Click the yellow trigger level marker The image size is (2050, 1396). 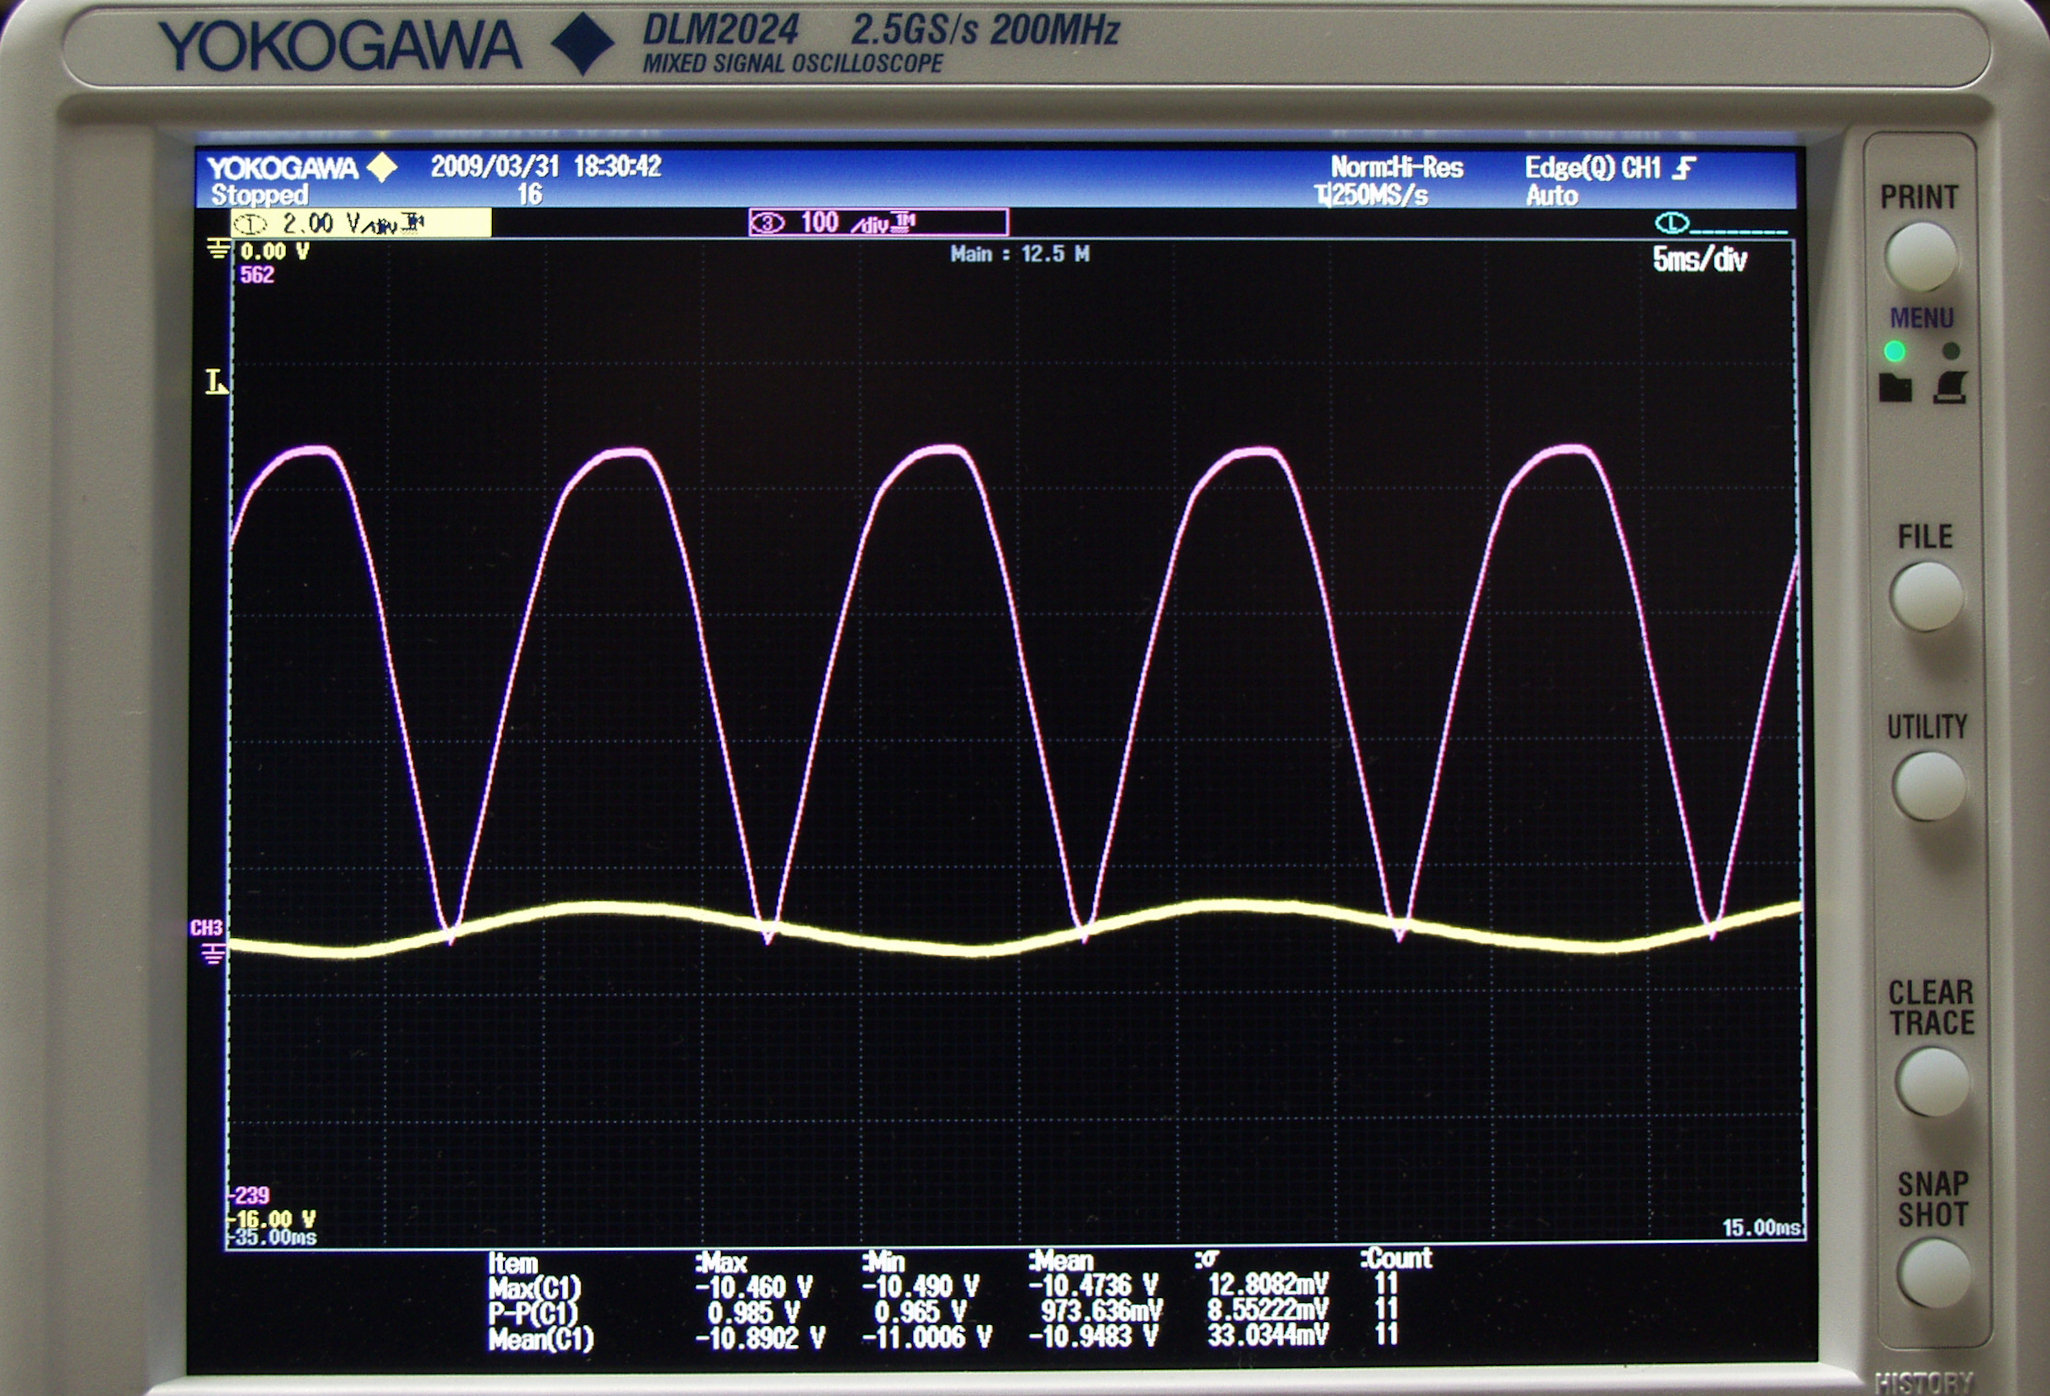coord(215,382)
